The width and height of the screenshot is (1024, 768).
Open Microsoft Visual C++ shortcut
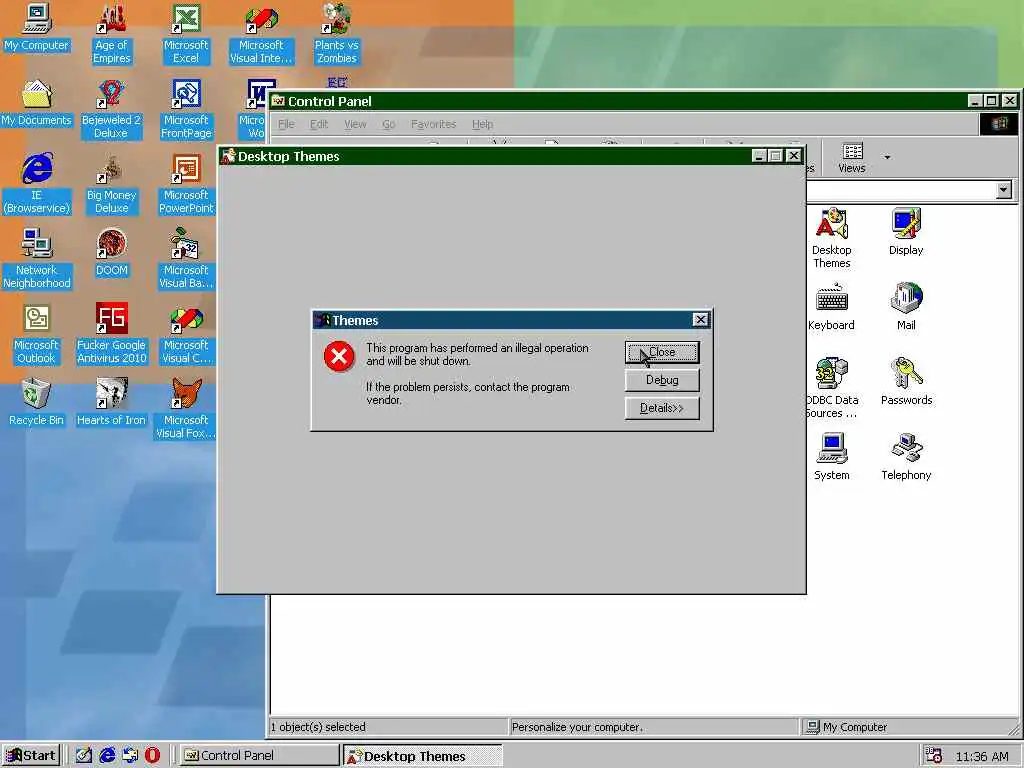tap(186, 334)
